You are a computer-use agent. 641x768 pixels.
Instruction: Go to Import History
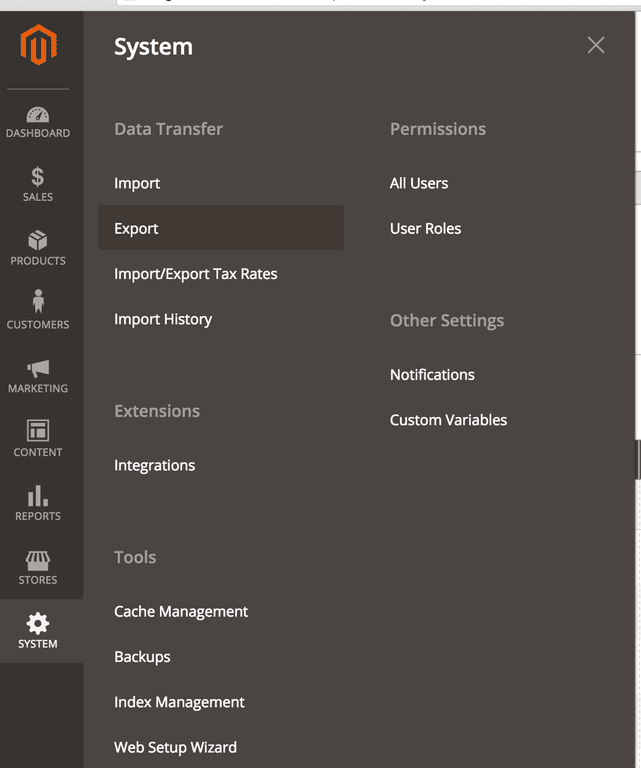163,319
